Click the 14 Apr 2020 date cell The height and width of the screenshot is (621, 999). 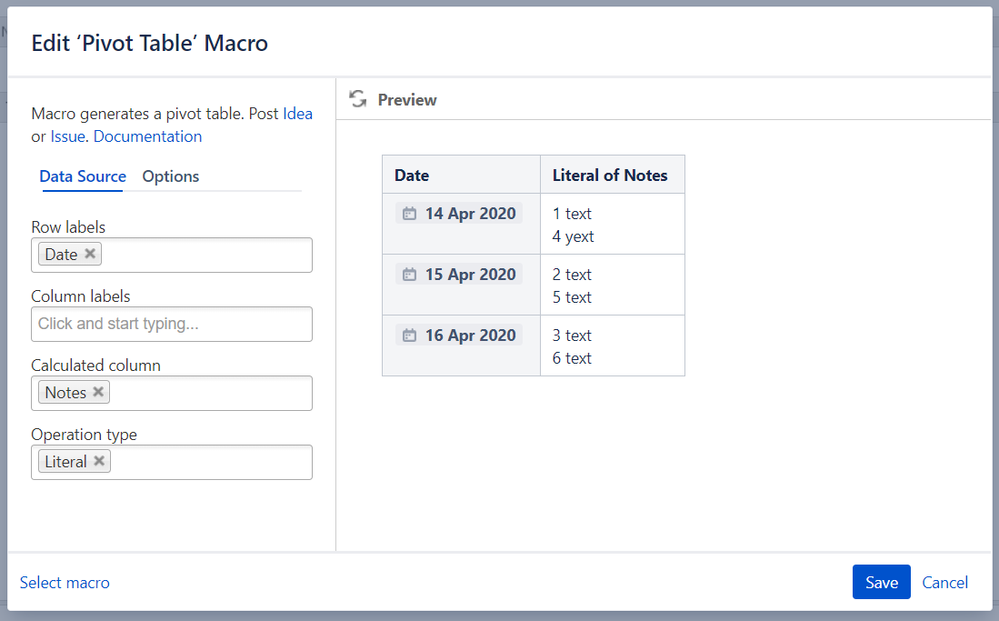click(x=461, y=224)
